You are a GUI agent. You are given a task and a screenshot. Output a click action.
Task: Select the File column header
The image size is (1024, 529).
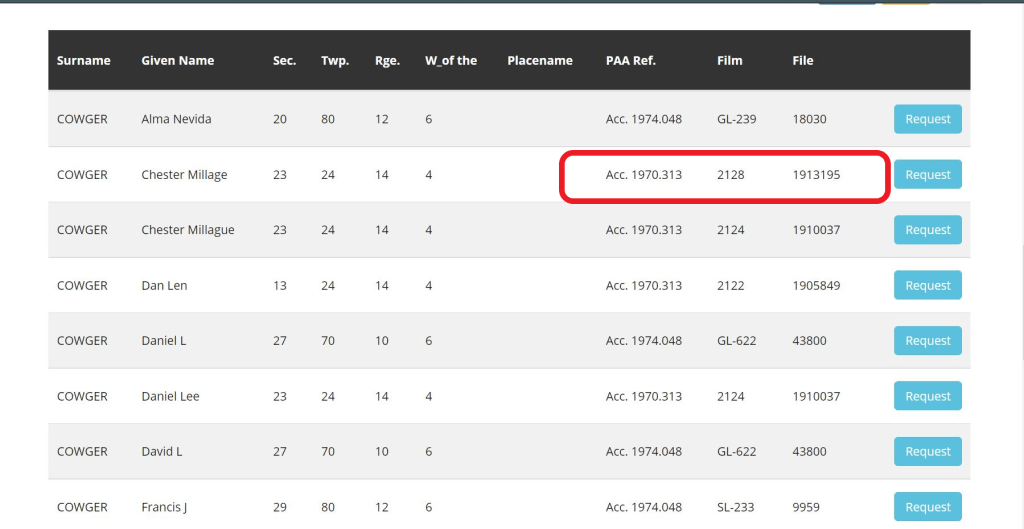pyautogui.click(x=803, y=61)
